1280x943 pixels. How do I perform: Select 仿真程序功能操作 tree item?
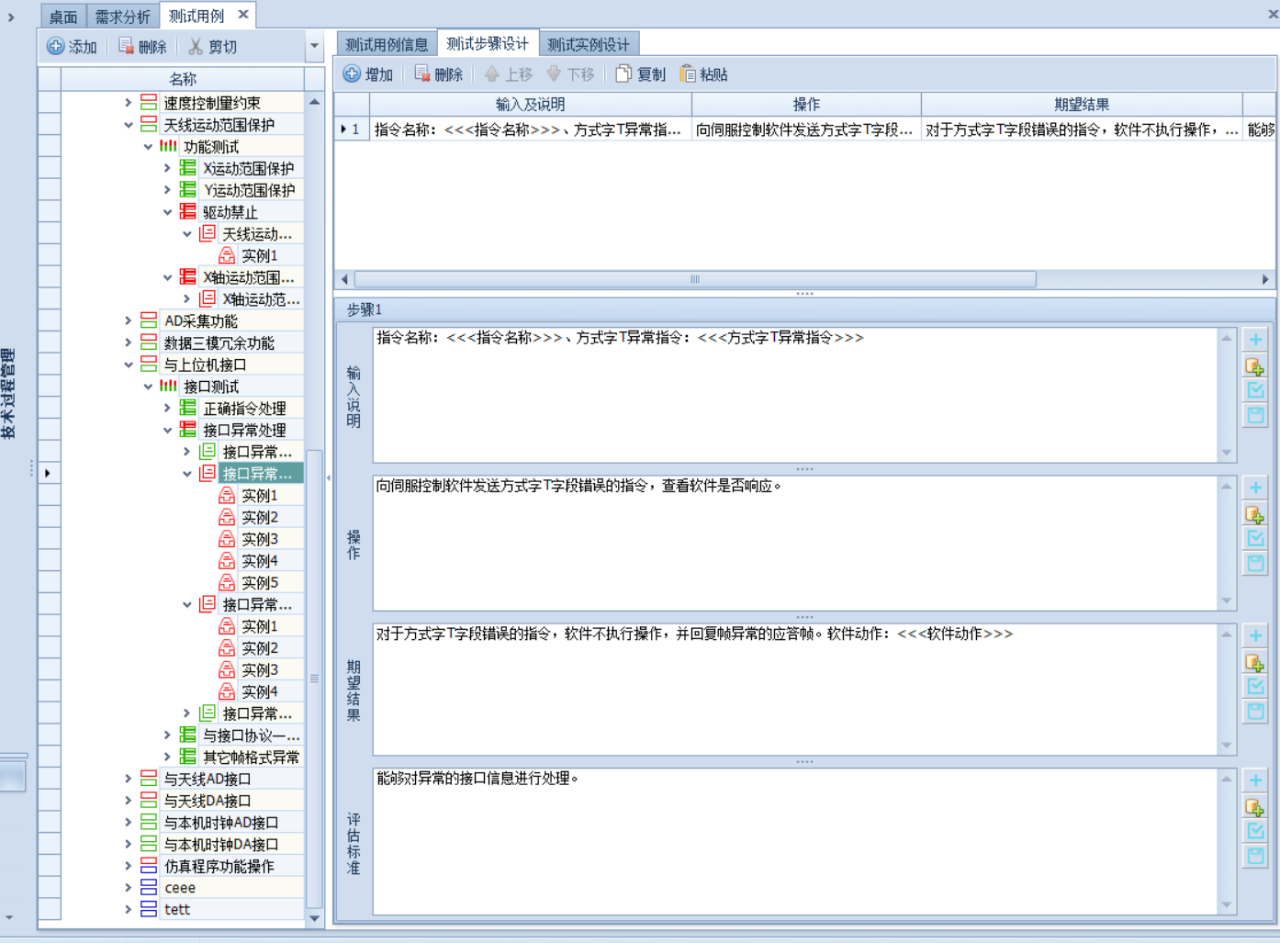219,866
